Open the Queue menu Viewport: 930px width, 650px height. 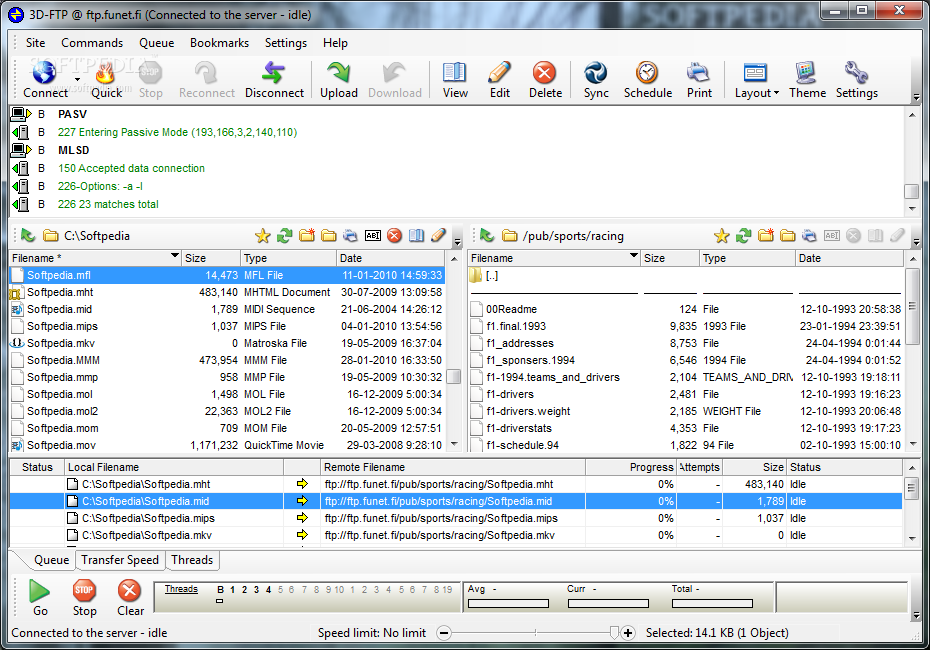[157, 43]
